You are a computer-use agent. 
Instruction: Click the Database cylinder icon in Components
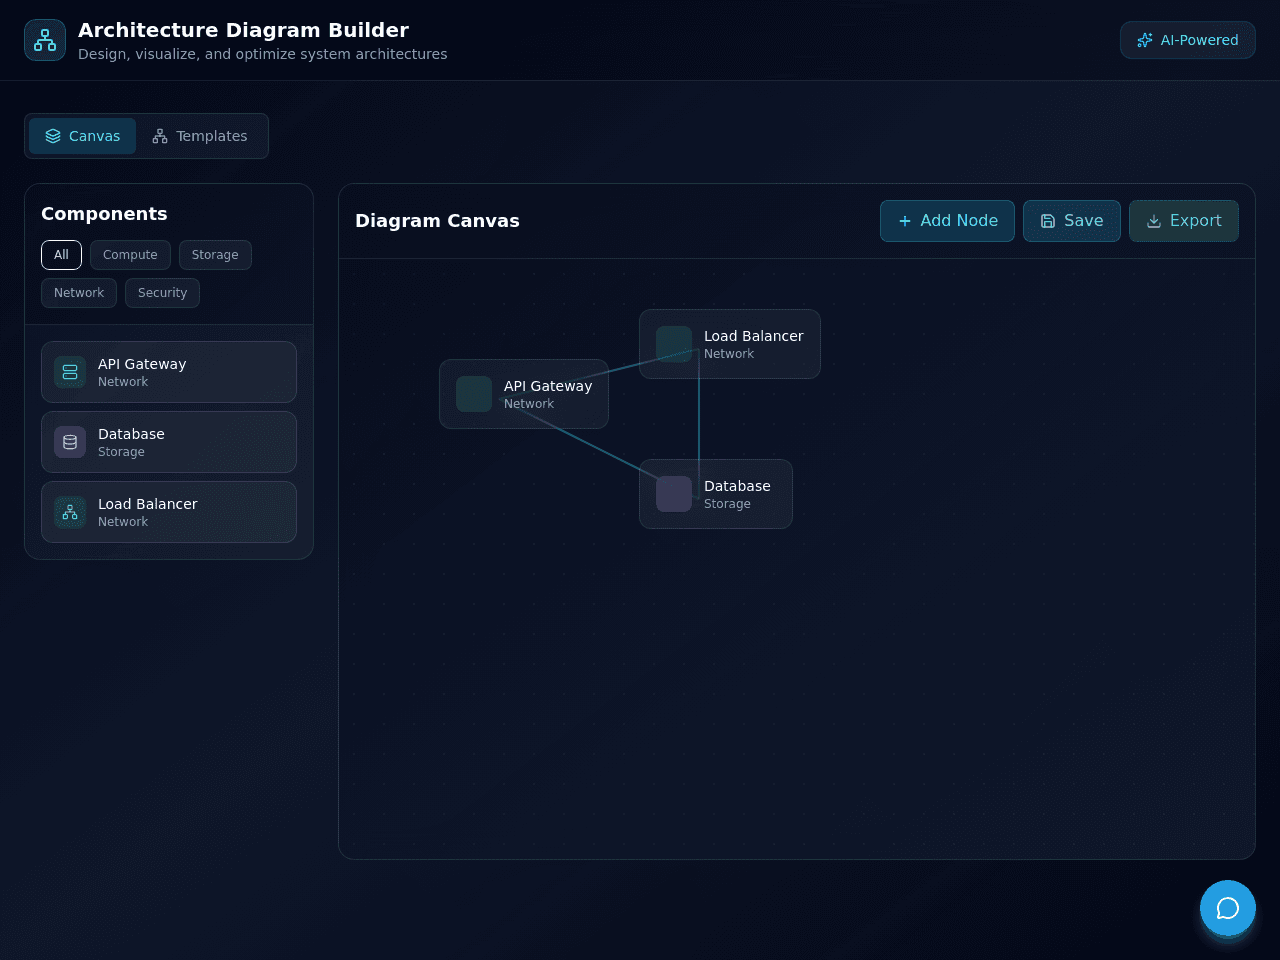[x=70, y=442]
